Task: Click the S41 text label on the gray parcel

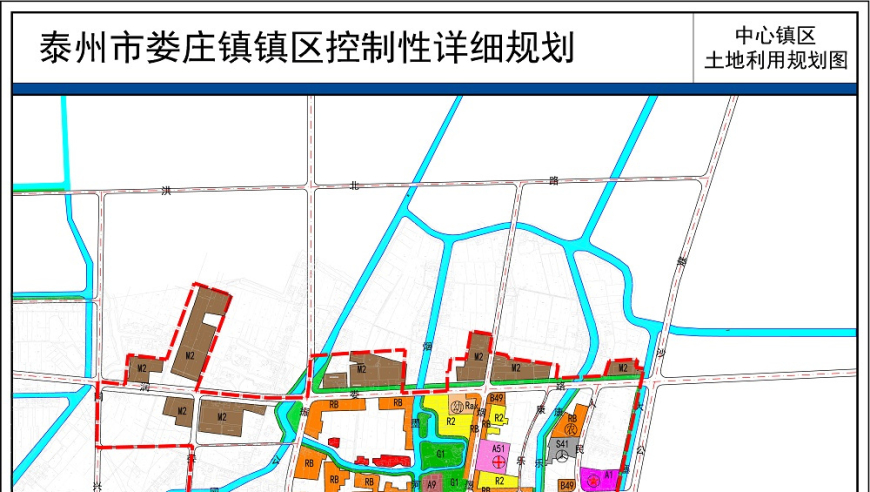Action: click(x=563, y=443)
